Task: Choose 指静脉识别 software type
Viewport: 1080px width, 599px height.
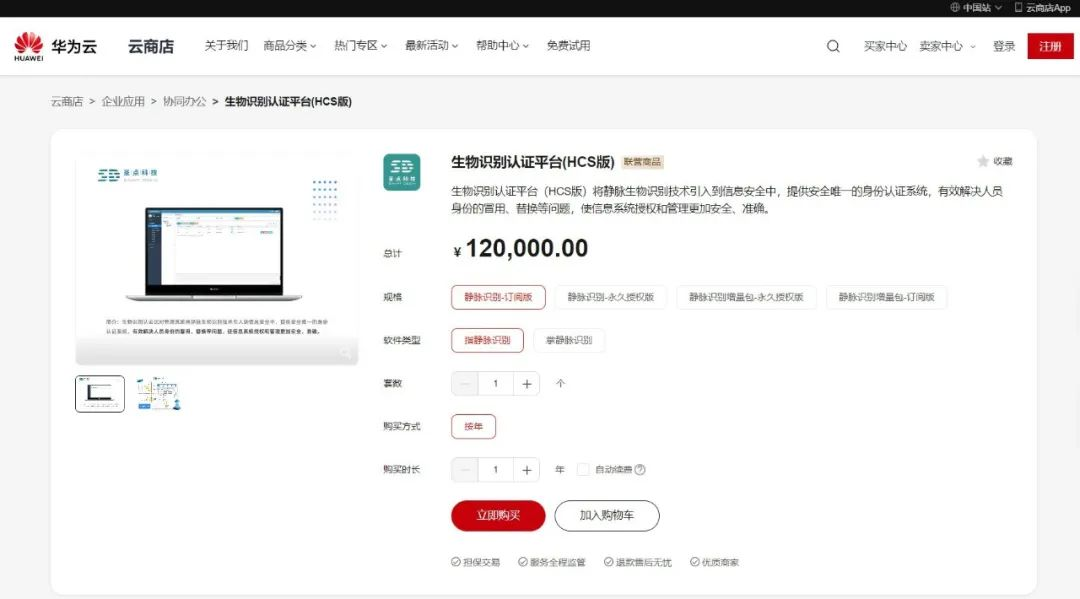Action: (487, 340)
